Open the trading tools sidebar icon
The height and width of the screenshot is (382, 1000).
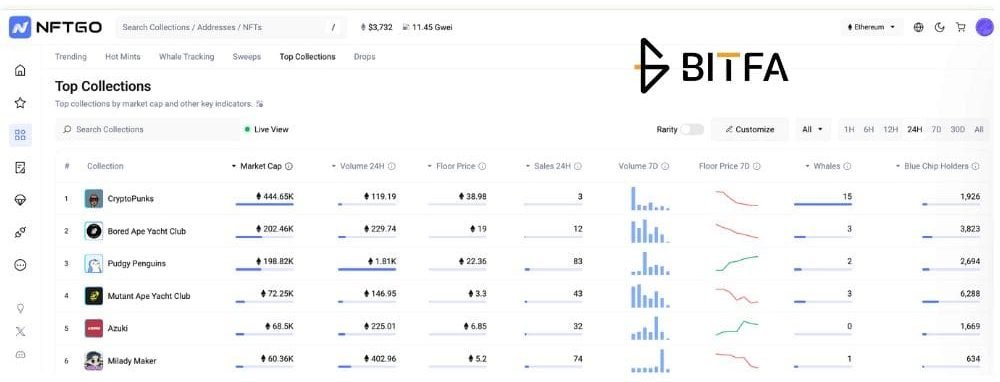point(20,233)
